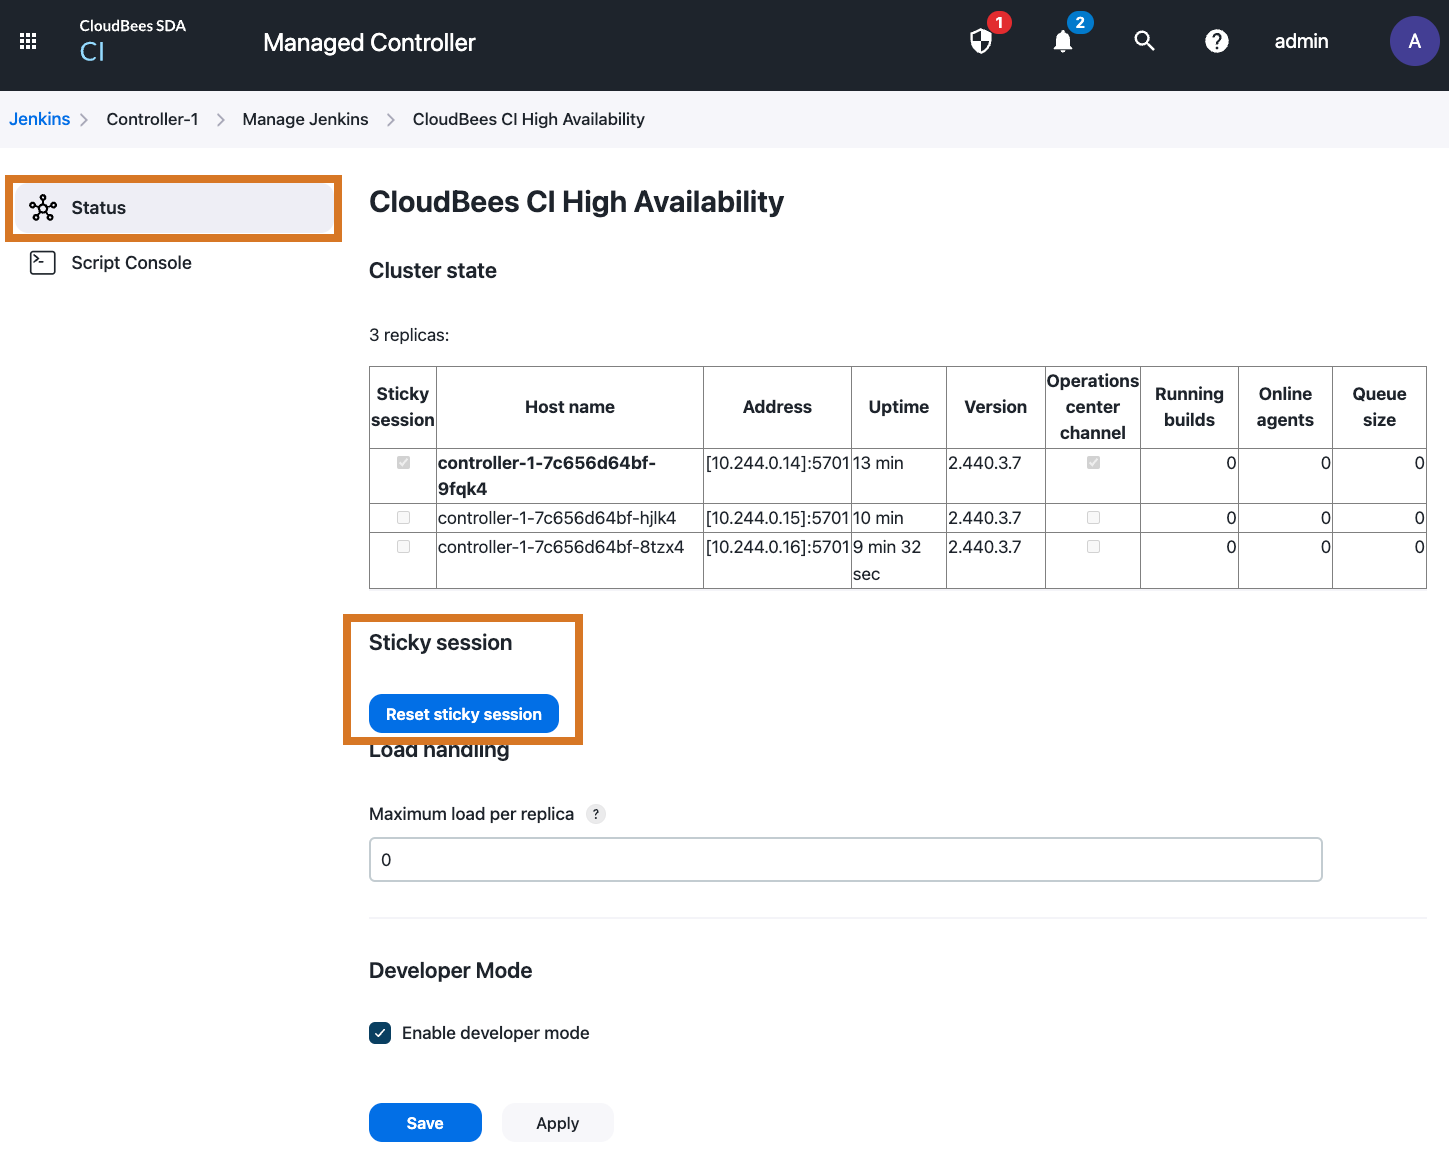Open the apps grid menu icon

click(28, 41)
